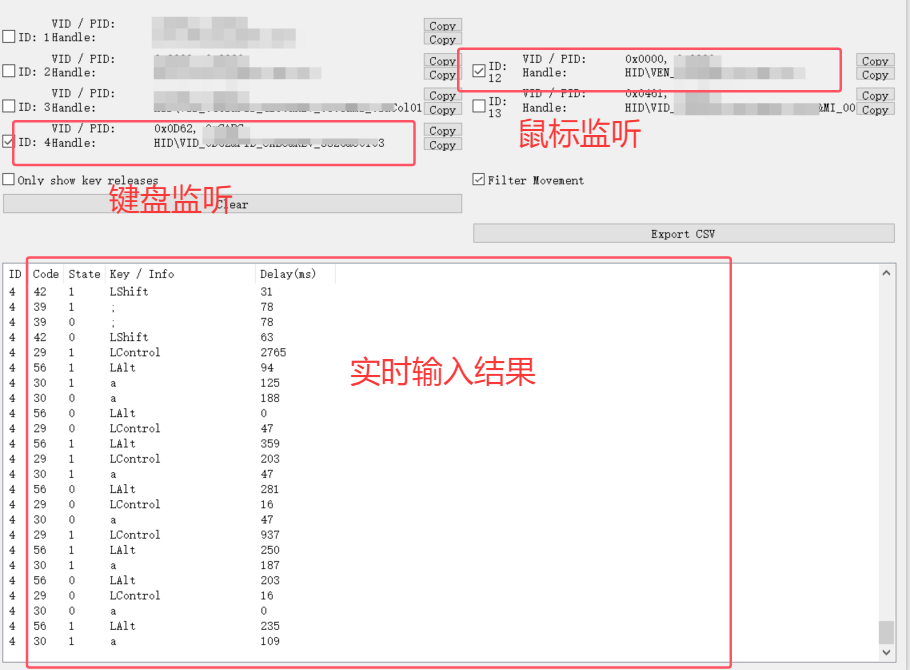The height and width of the screenshot is (670, 910).
Task: Click the ID 12 VID value 0x0000
Action: click(x=645, y=59)
